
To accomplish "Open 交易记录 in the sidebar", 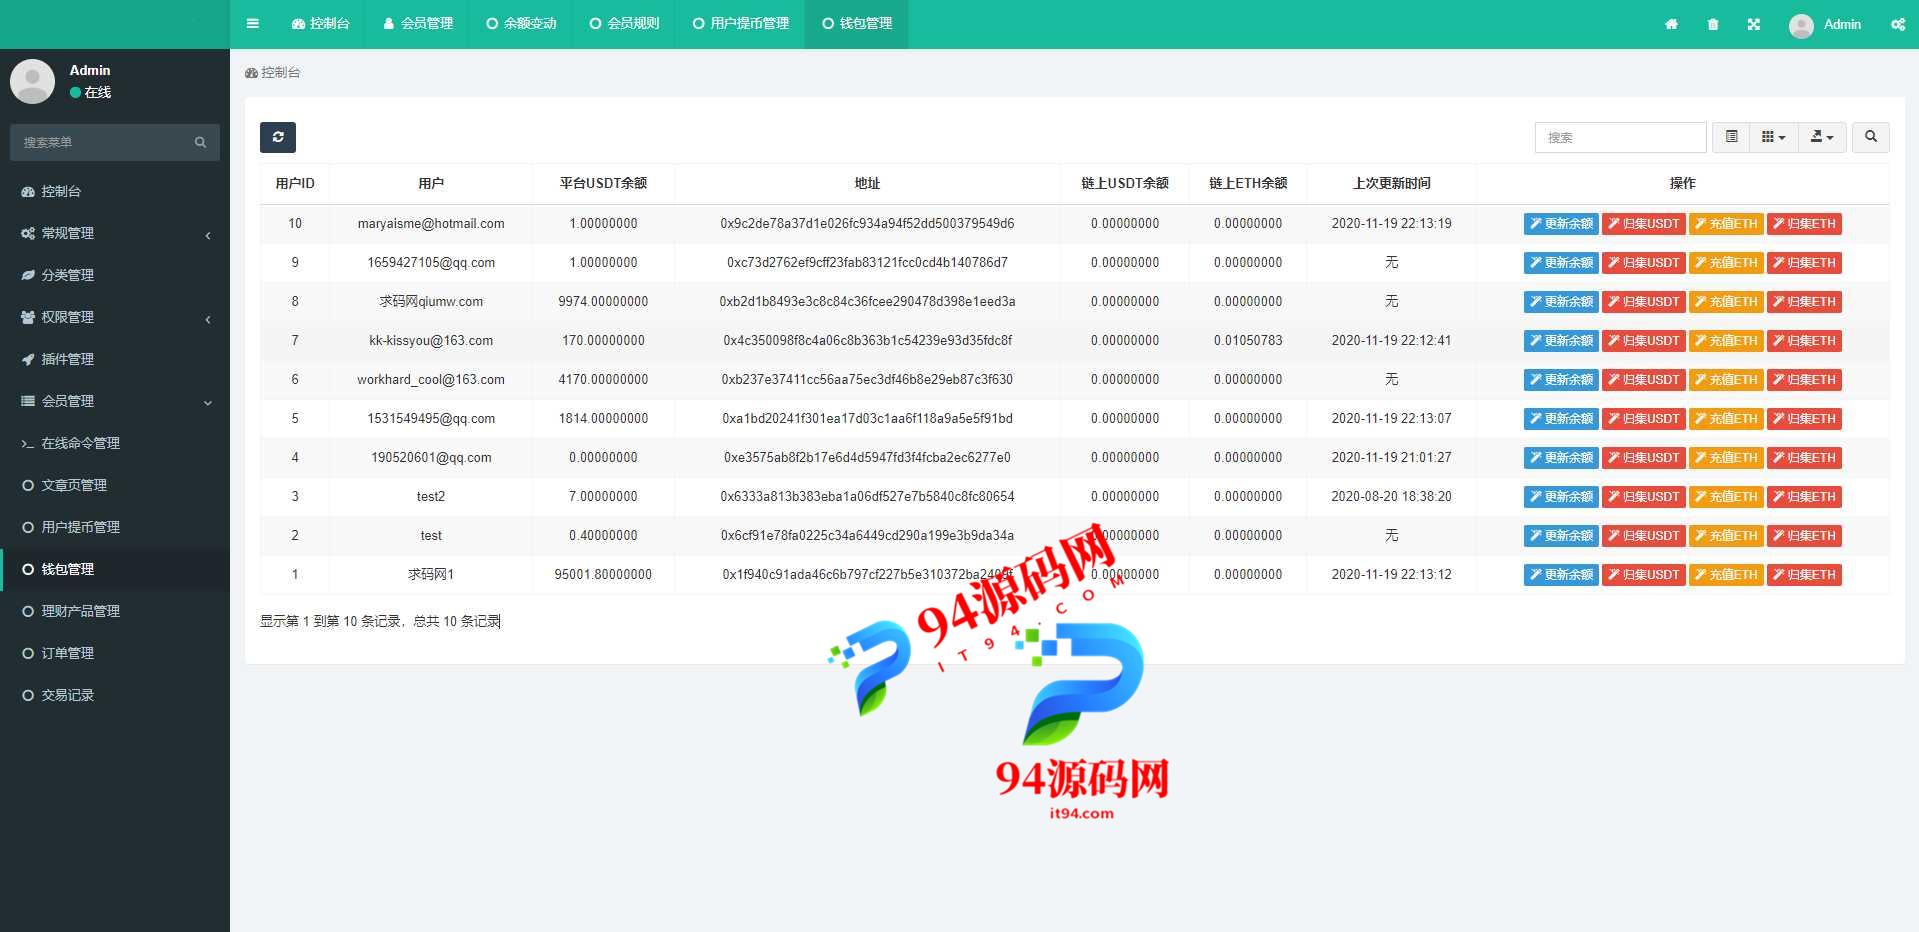I will 115,695.
